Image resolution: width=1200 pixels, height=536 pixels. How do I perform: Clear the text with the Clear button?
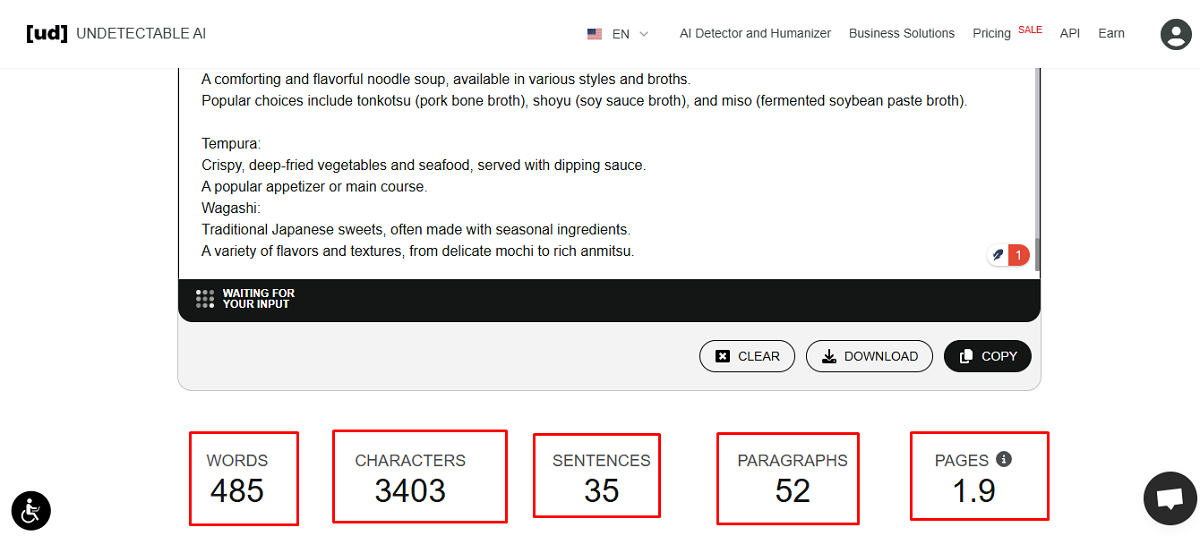coord(747,356)
